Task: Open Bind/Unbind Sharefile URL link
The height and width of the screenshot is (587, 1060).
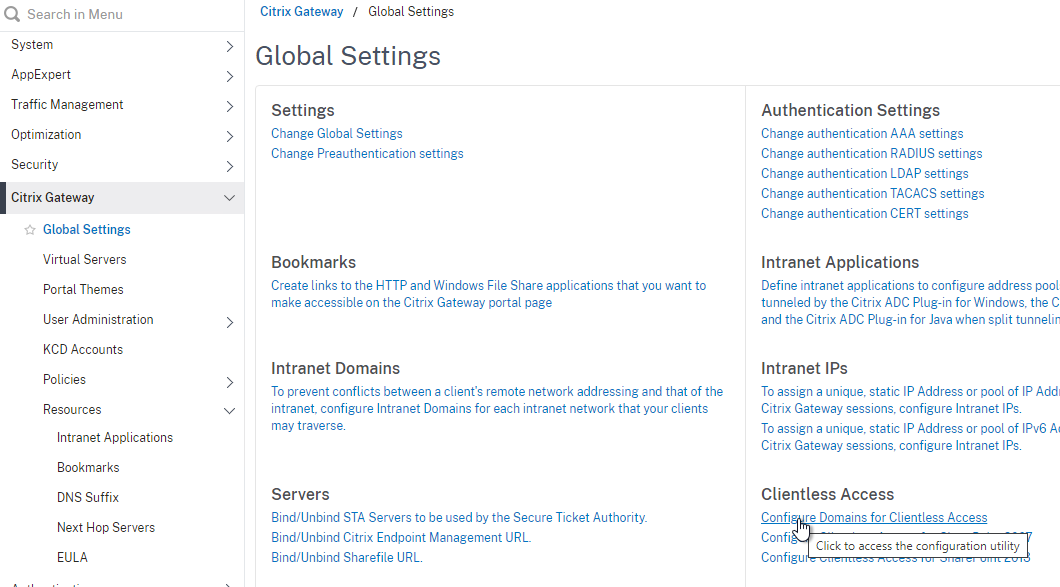Action: [347, 557]
